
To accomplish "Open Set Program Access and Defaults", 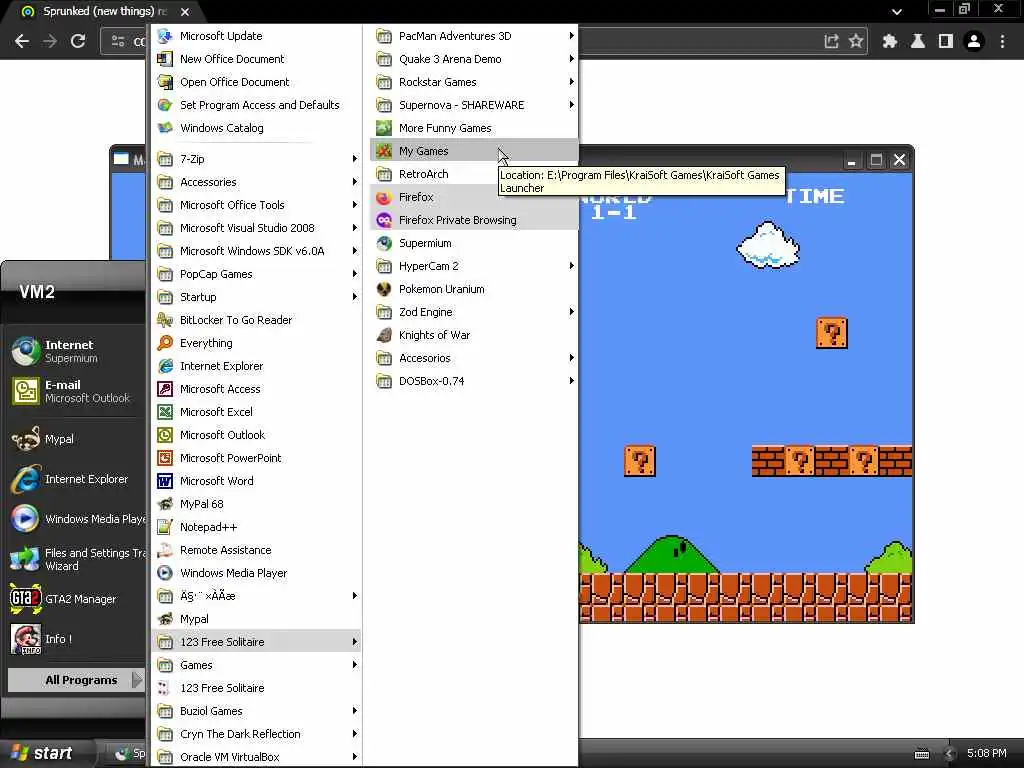I will click(257, 105).
